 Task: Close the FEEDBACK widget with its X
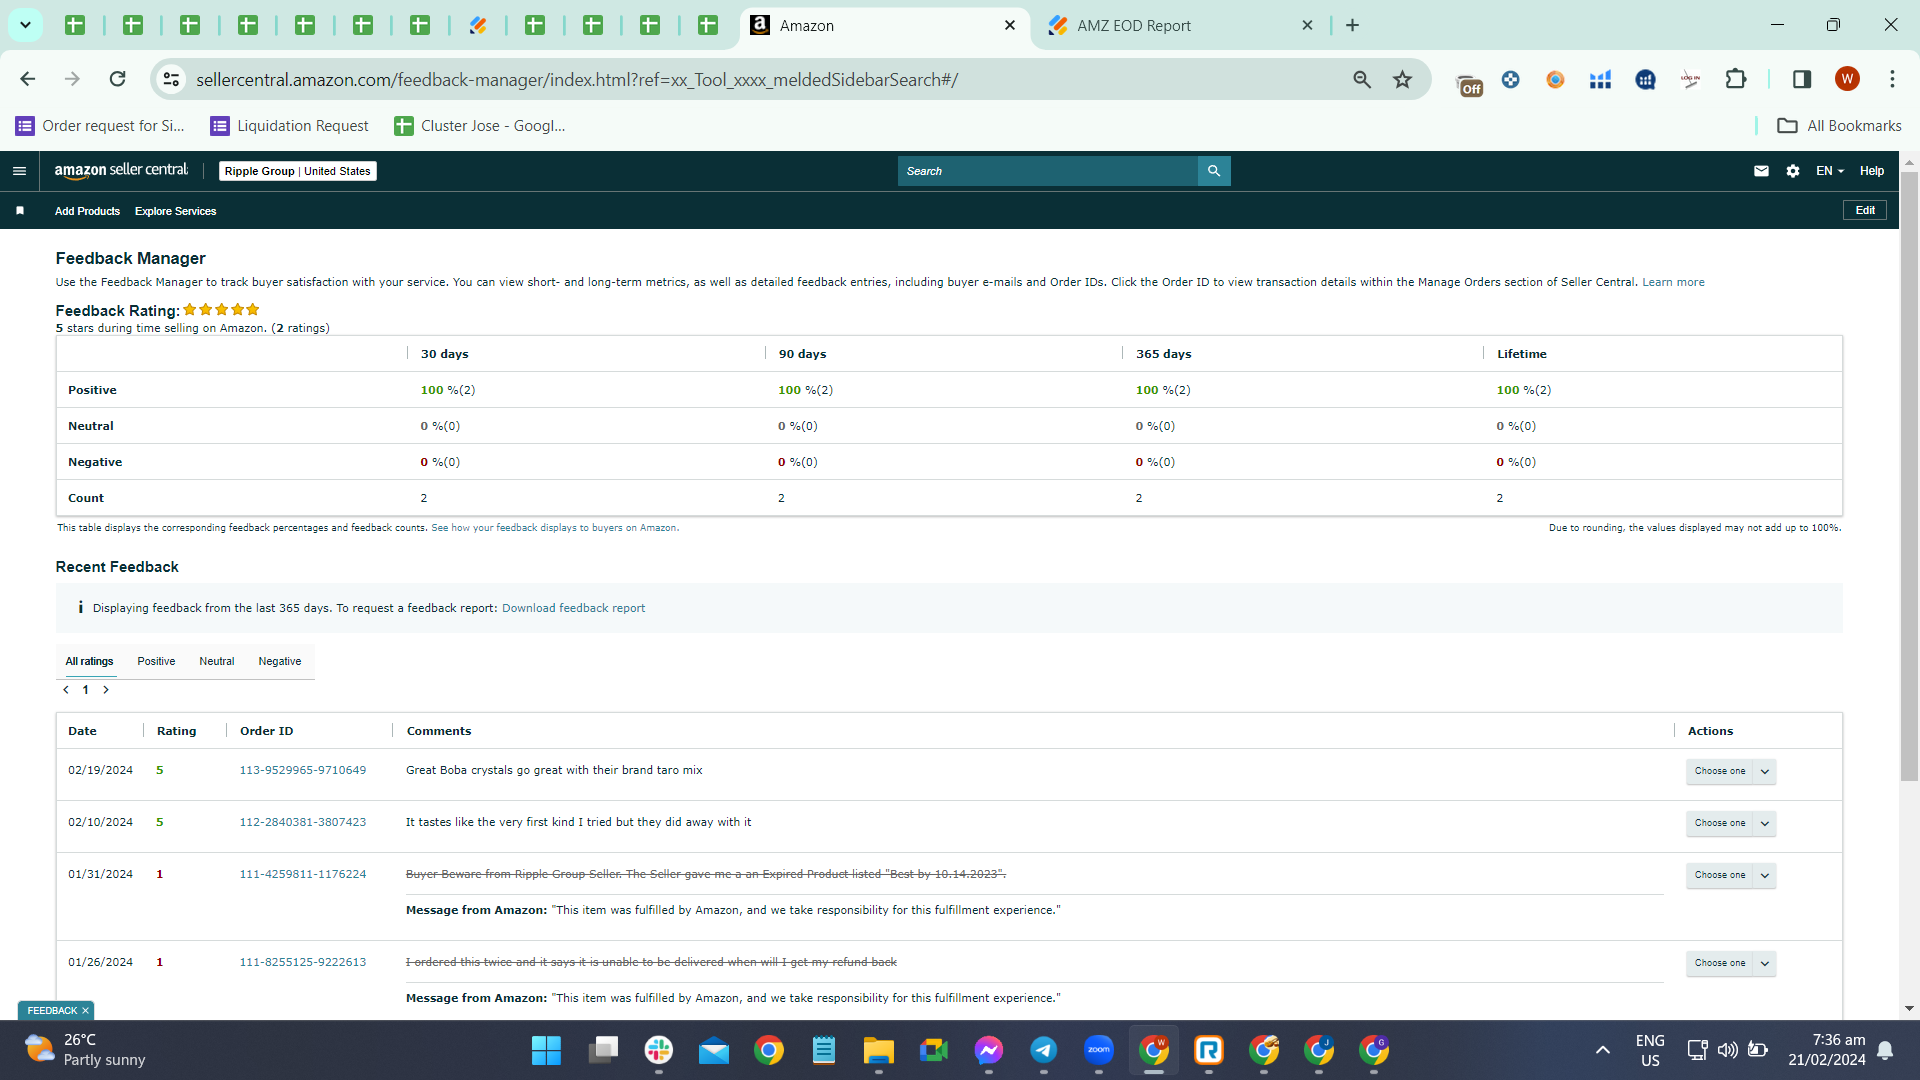[x=85, y=1011]
